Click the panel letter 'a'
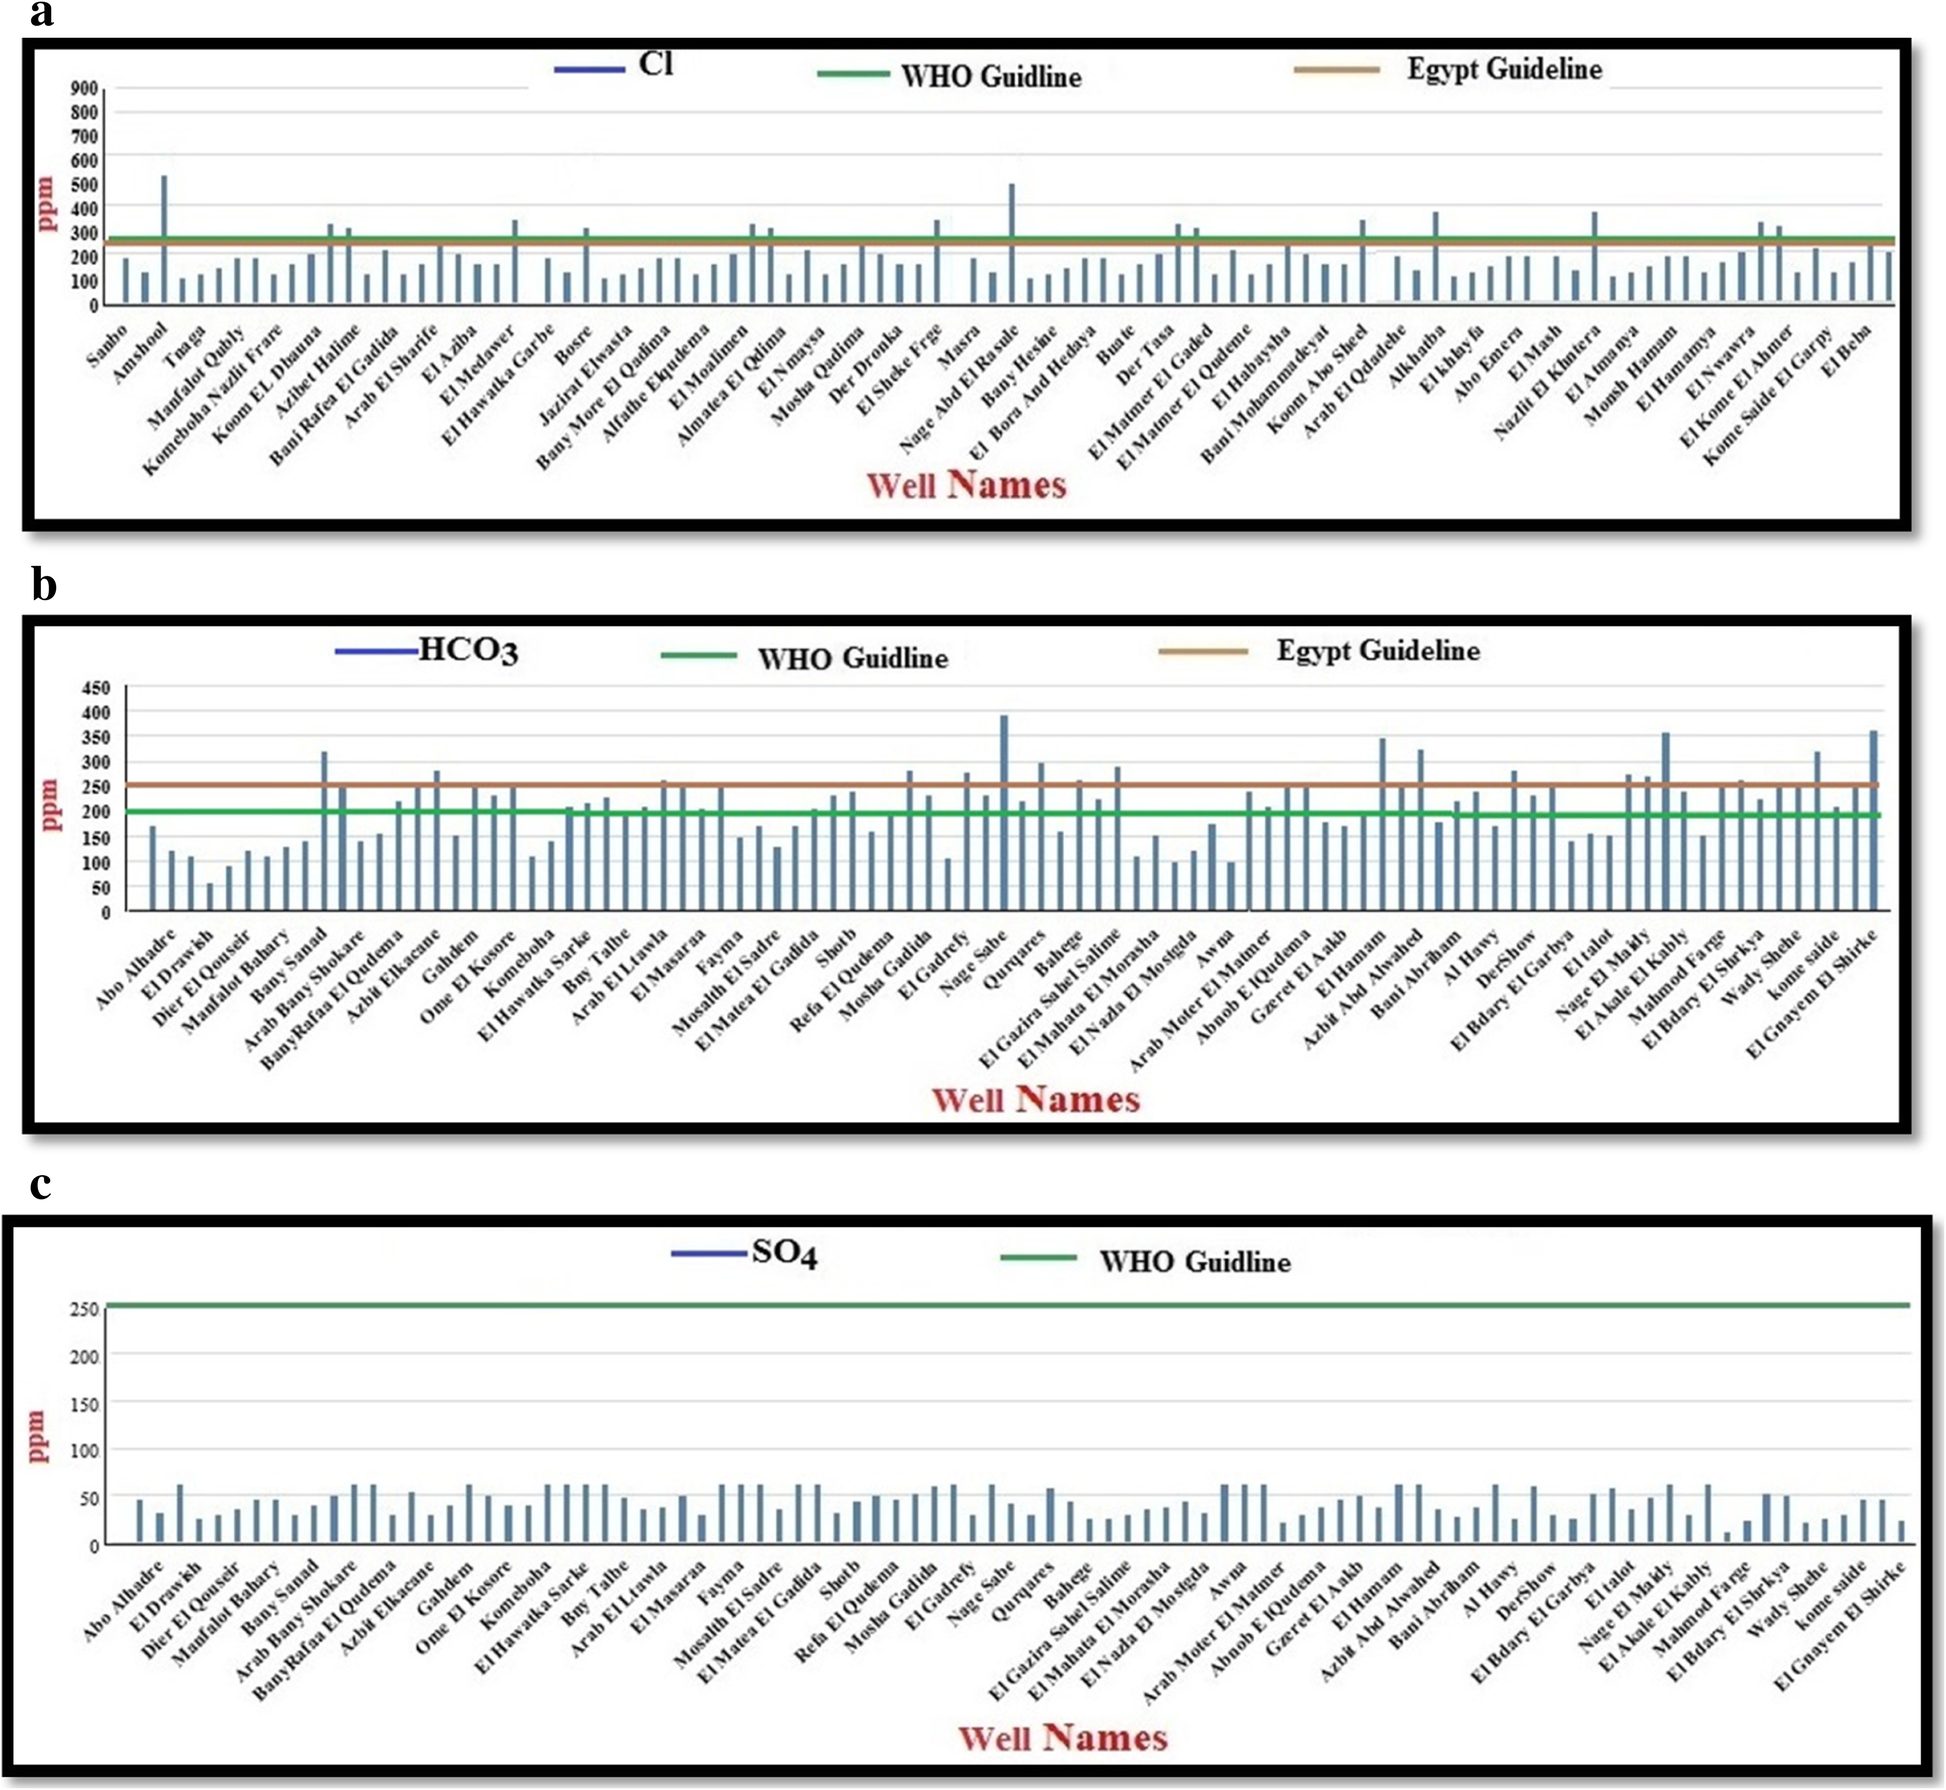This screenshot has height=1790, width=1946. [42, 14]
